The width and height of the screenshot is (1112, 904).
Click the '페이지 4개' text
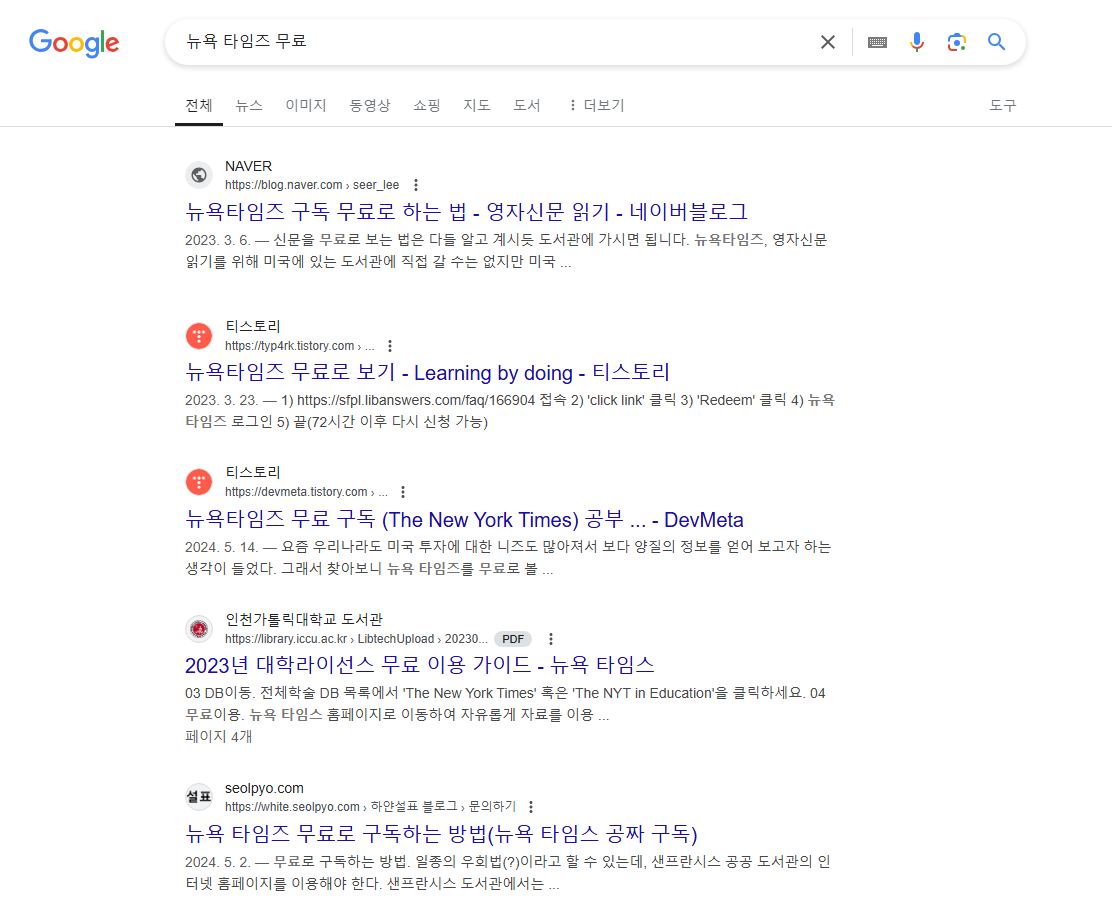(218, 737)
